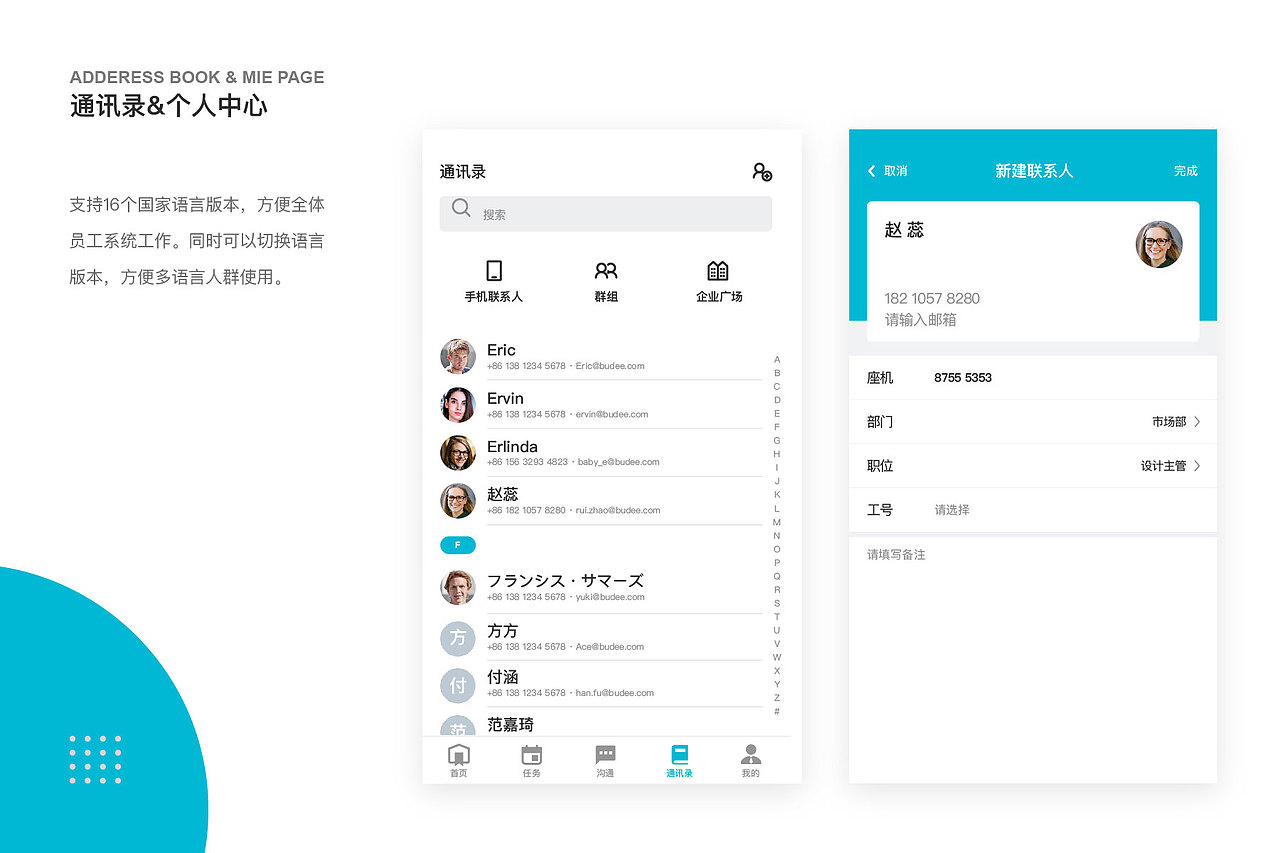The height and width of the screenshot is (853, 1280).
Task: Click 取消 to cancel new contact
Action: [896, 171]
